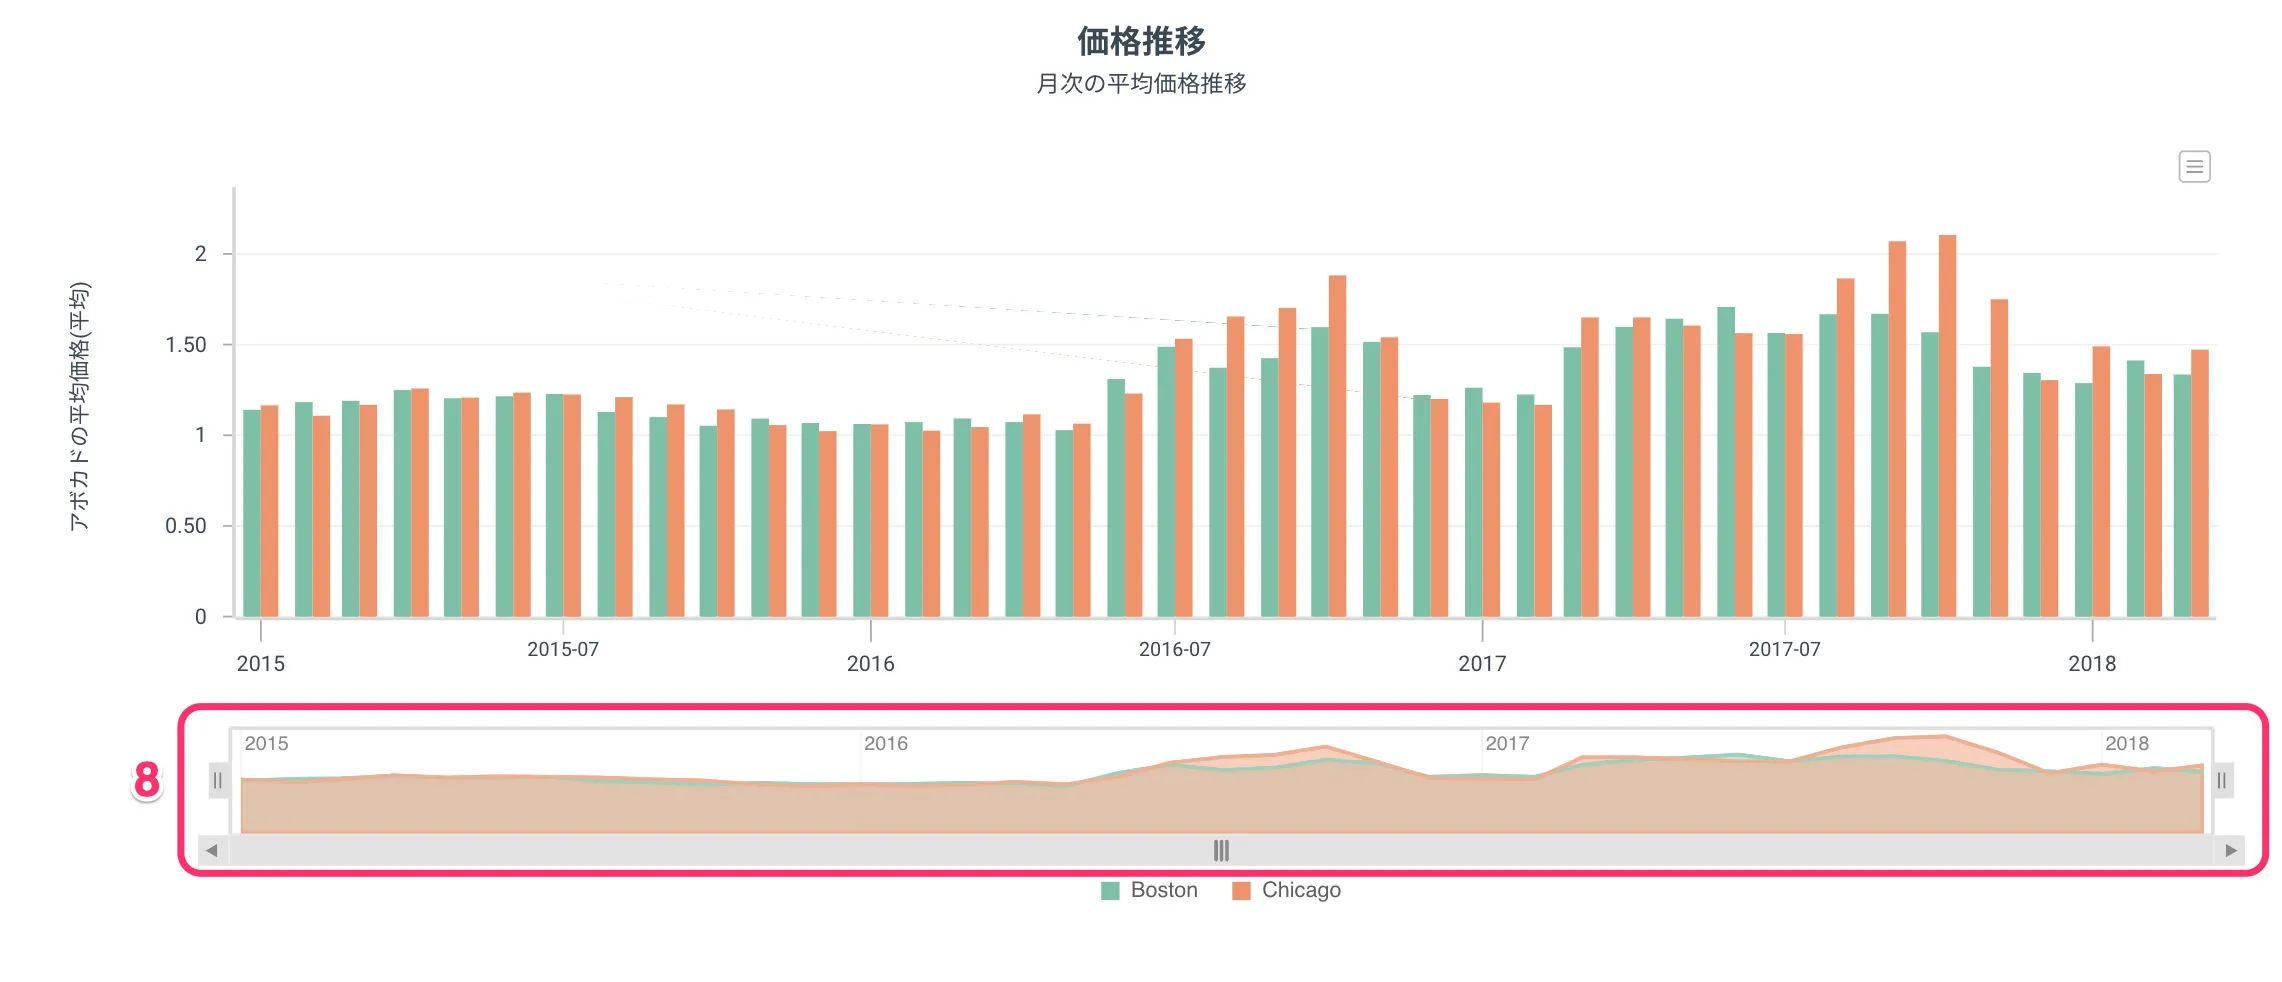
Task: Toggle the Boston series legend item
Action: [x=1149, y=890]
